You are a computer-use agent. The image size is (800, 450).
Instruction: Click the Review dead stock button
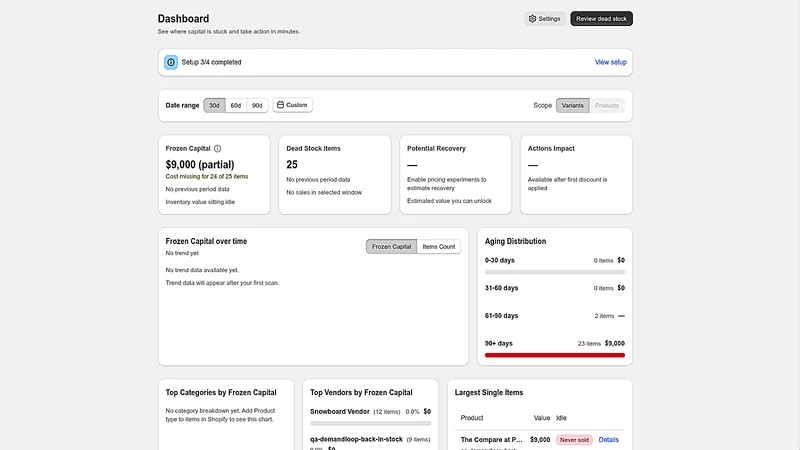(602, 19)
